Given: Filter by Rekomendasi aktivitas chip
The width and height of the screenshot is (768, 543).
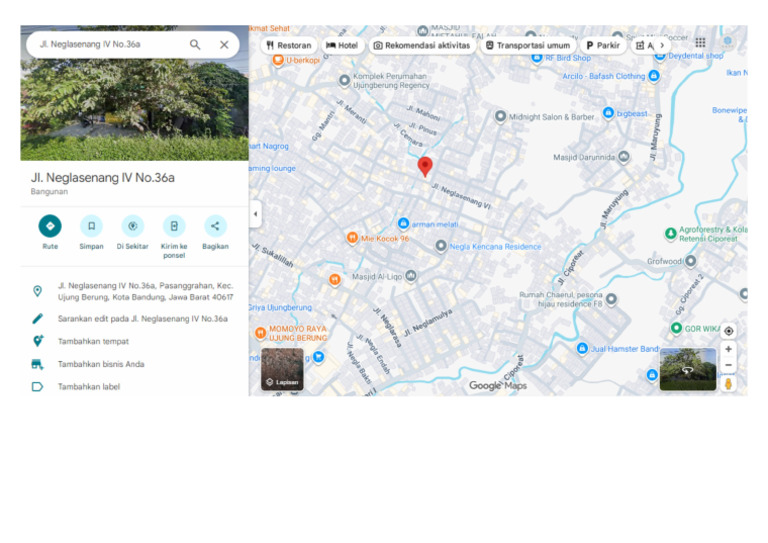Looking at the screenshot, I should [422, 46].
